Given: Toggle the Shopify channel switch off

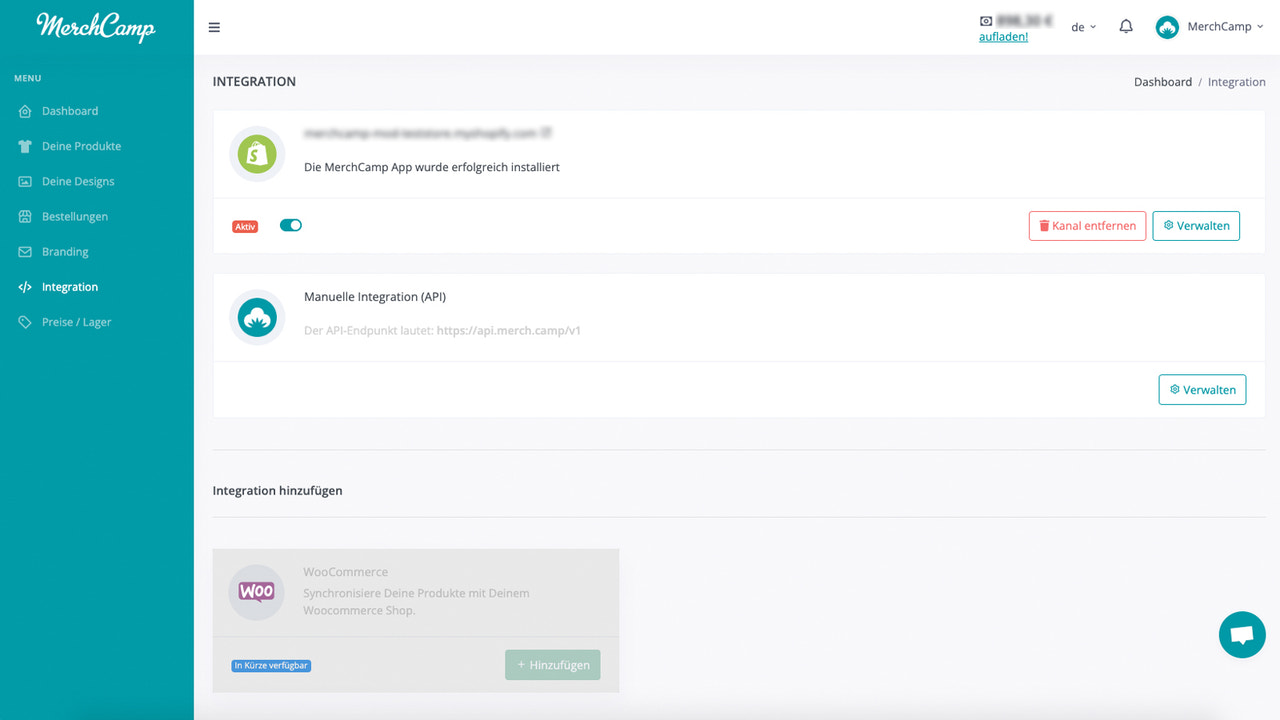Looking at the screenshot, I should click(290, 225).
